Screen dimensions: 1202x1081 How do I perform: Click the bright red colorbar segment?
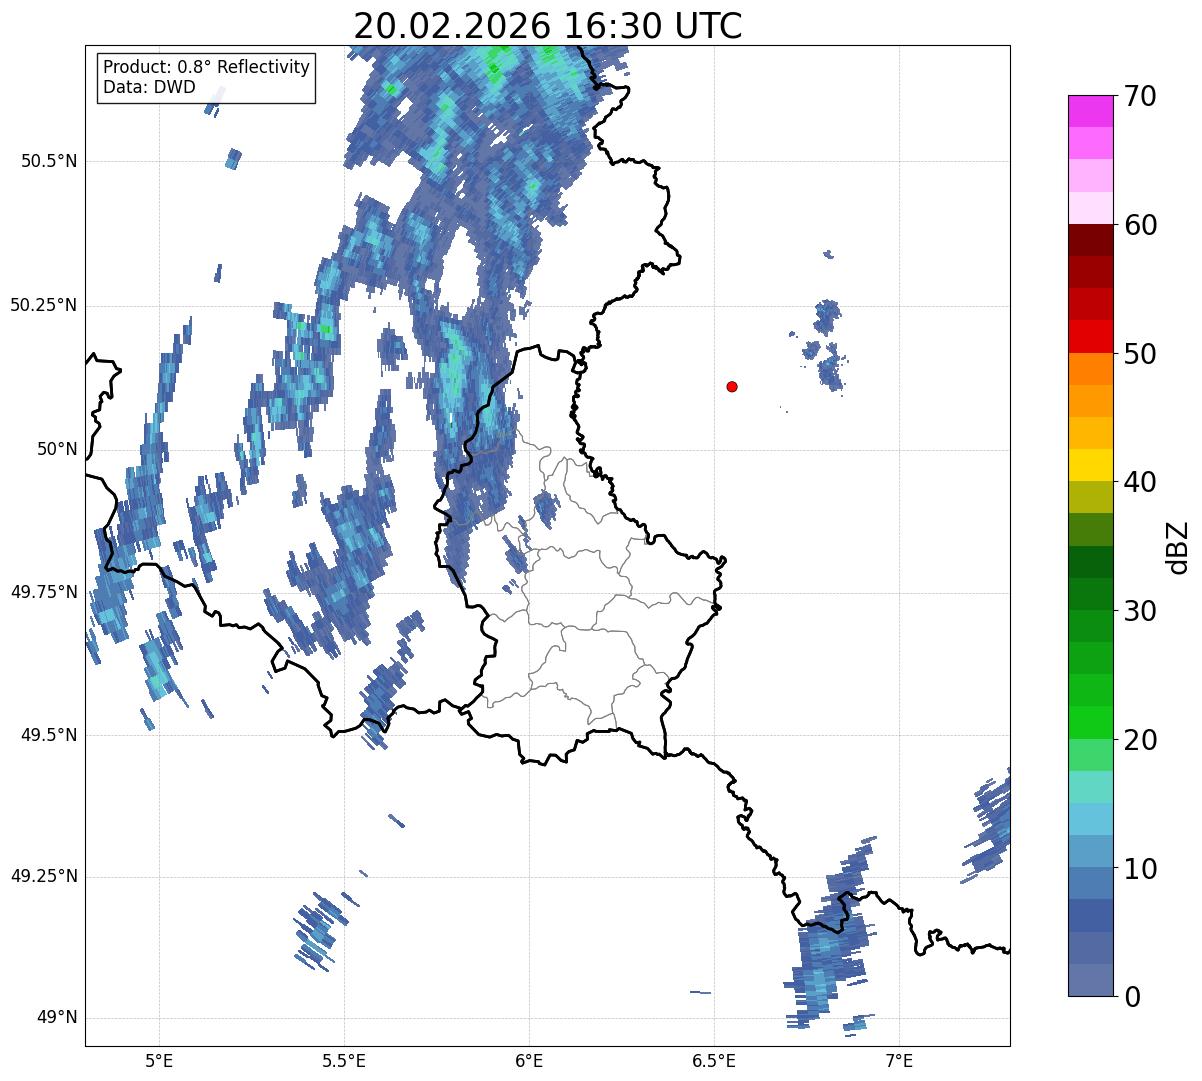[x=1091, y=337]
